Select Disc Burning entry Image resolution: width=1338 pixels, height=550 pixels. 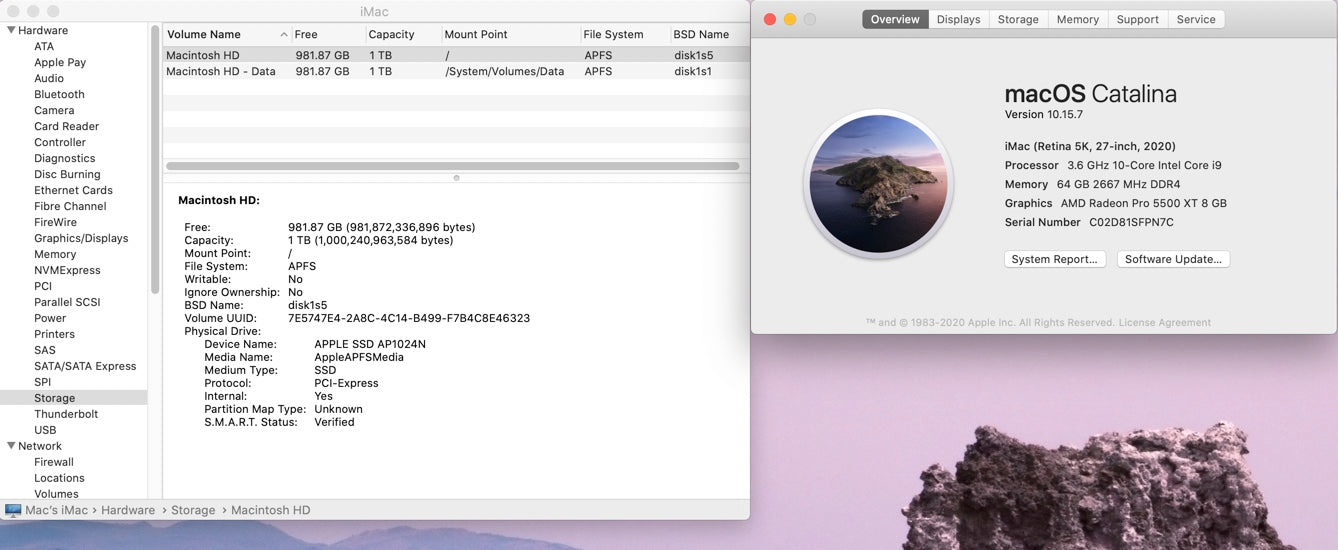click(67, 174)
